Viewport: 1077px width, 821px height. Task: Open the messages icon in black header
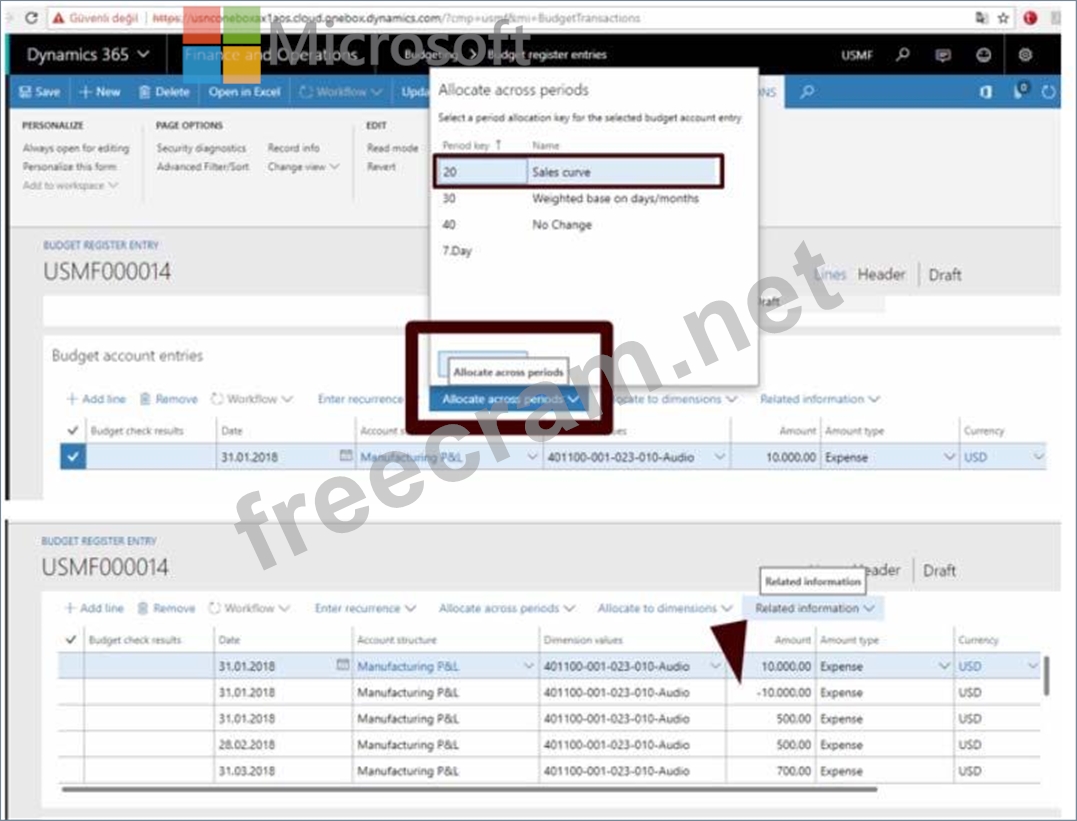[943, 55]
